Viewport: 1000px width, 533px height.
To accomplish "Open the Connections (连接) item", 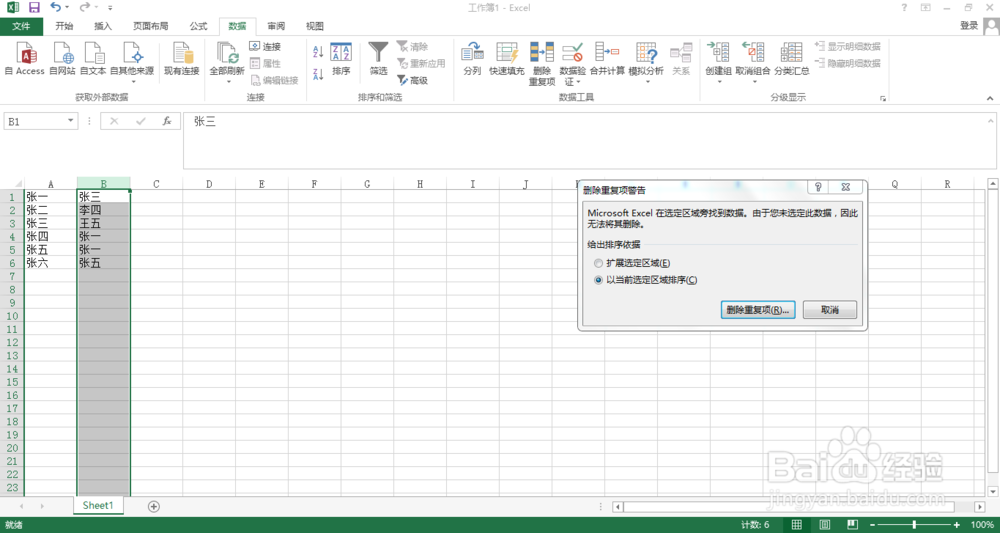I will (265, 47).
